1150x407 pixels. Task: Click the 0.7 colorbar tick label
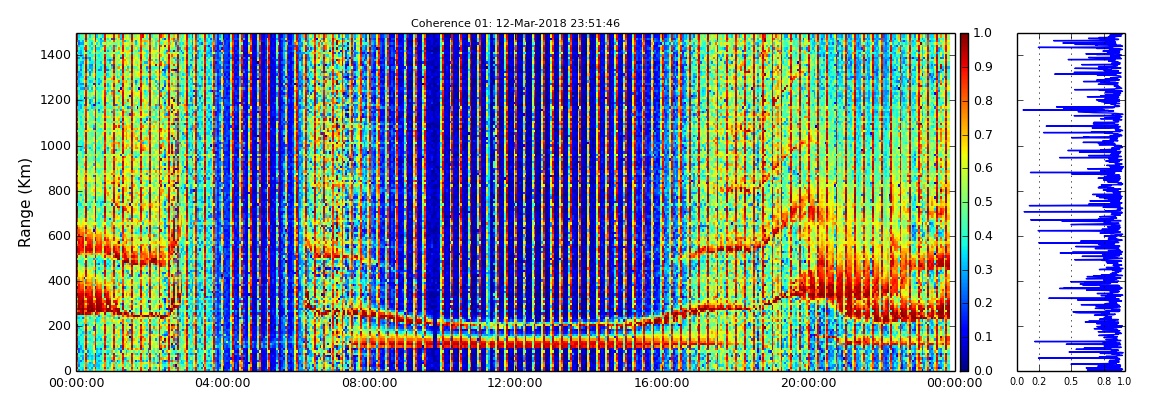(981, 135)
